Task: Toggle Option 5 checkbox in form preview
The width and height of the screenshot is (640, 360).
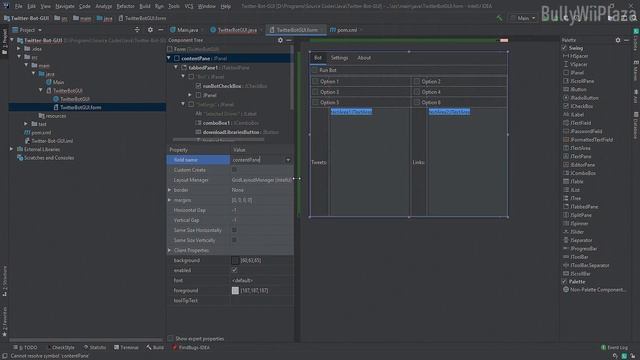Action: (316, 102)
